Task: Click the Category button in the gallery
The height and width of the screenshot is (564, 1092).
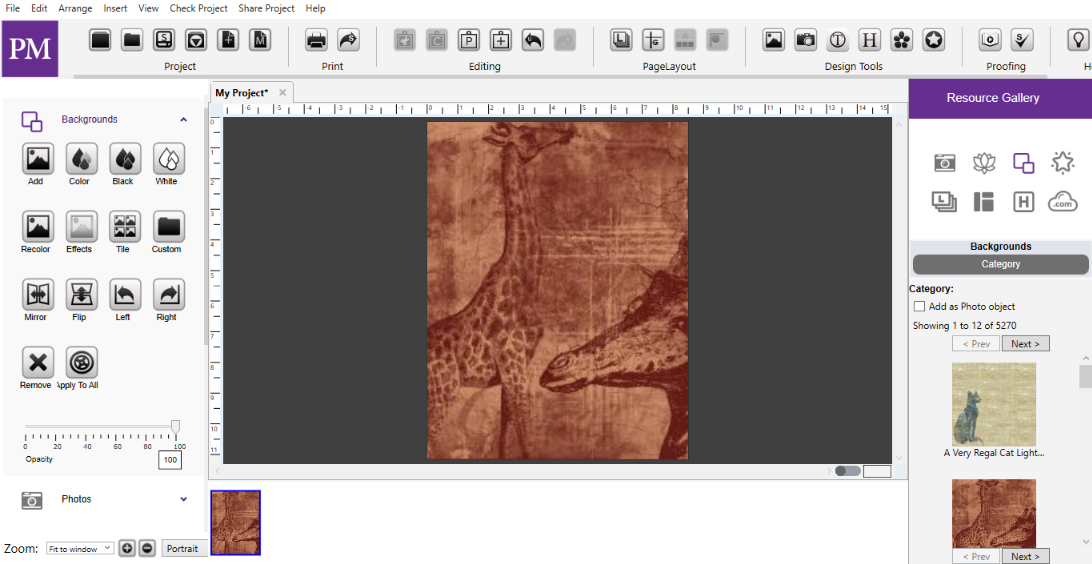Action: pyautogui.click(x=1000, y=265)
